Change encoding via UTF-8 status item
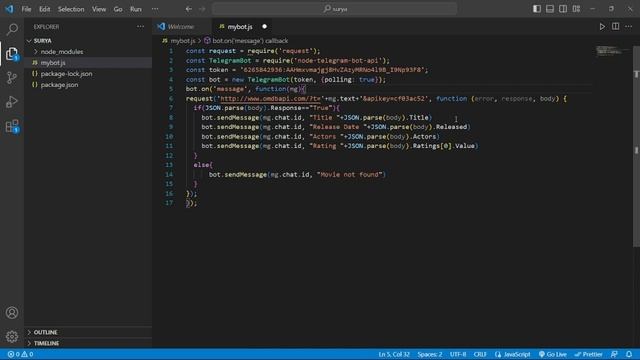The image size is (640, 360). (x=458, y=354)
